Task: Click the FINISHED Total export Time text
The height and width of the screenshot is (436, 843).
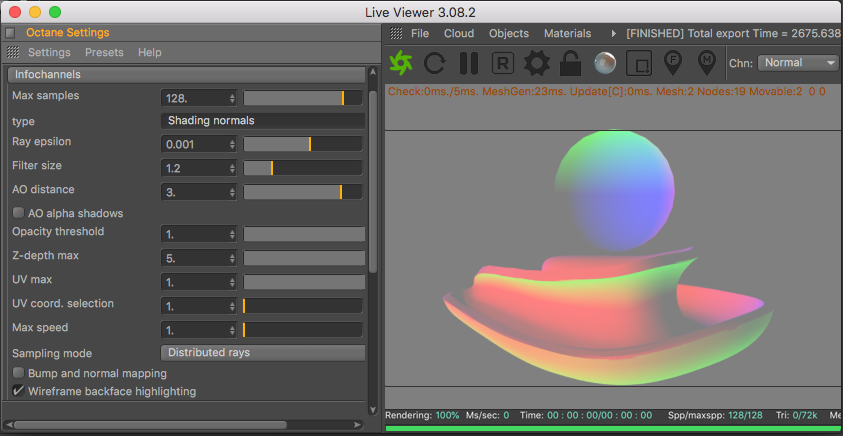Action: [x=734, y=33]
